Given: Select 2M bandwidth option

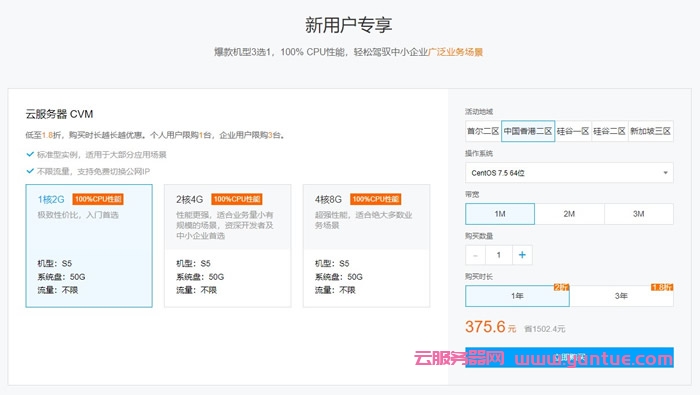Looking at the screenshot, I should (x=569, y=214).
